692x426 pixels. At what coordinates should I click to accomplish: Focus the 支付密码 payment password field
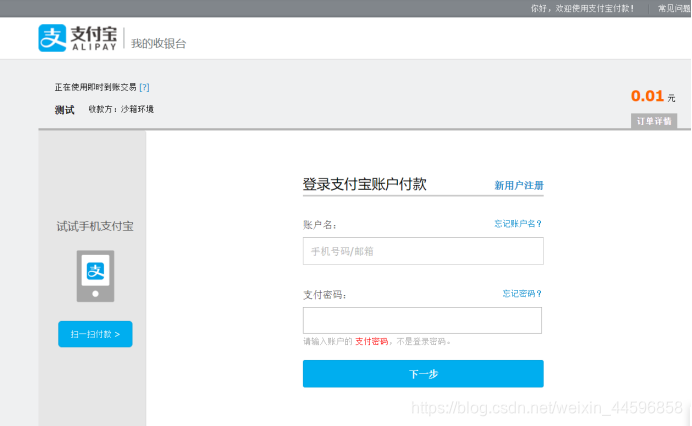point(422,320)
